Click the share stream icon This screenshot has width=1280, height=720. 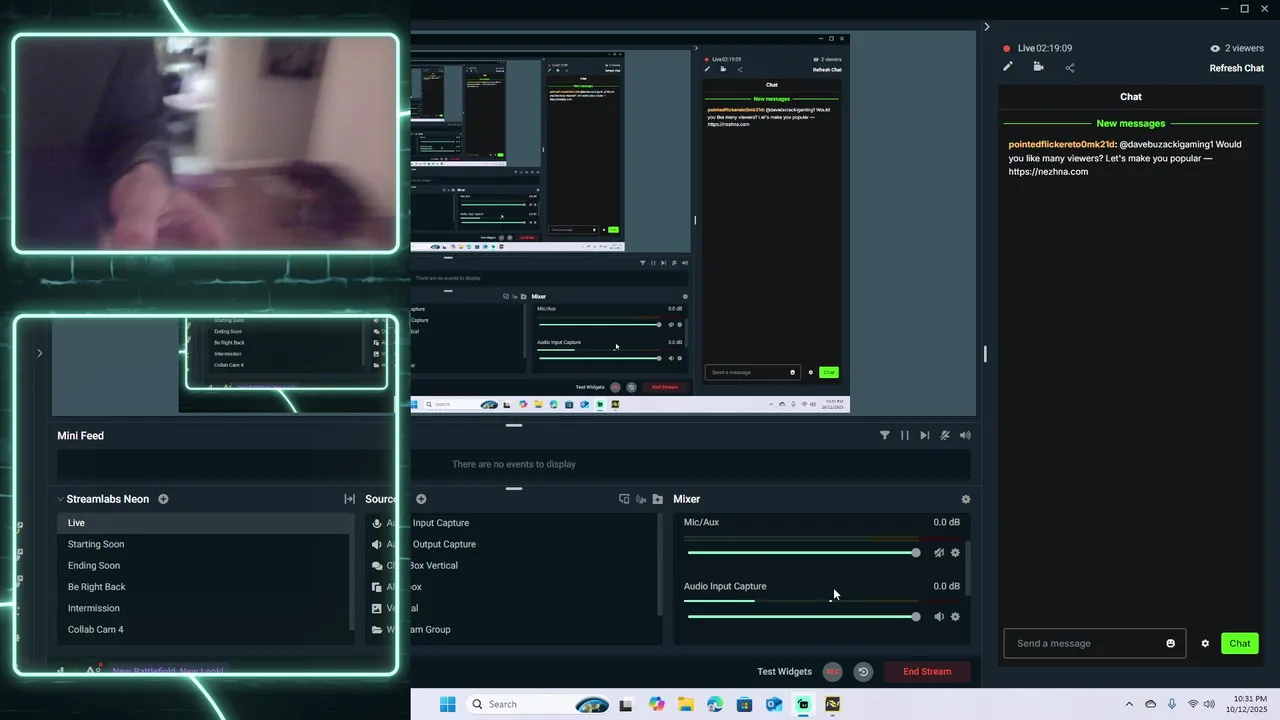(x=1070, y=68)
